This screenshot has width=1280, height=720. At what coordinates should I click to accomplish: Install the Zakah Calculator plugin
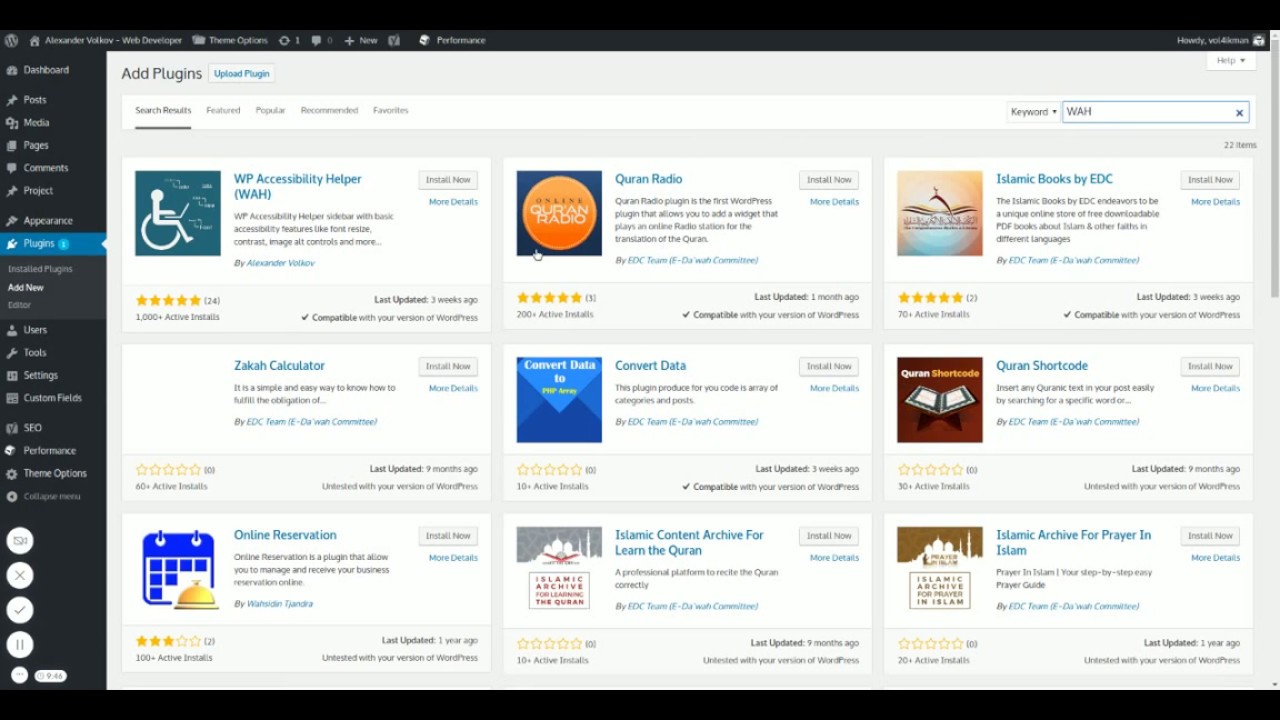tap(448, 366)
